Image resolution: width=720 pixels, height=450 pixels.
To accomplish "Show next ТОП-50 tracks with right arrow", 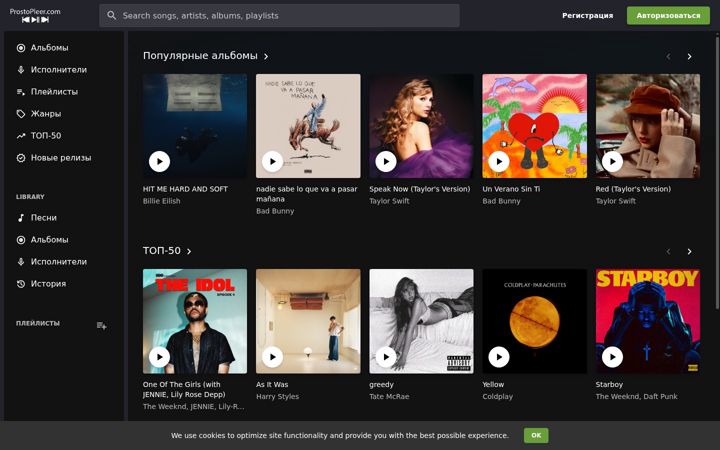I will [689, 252].
